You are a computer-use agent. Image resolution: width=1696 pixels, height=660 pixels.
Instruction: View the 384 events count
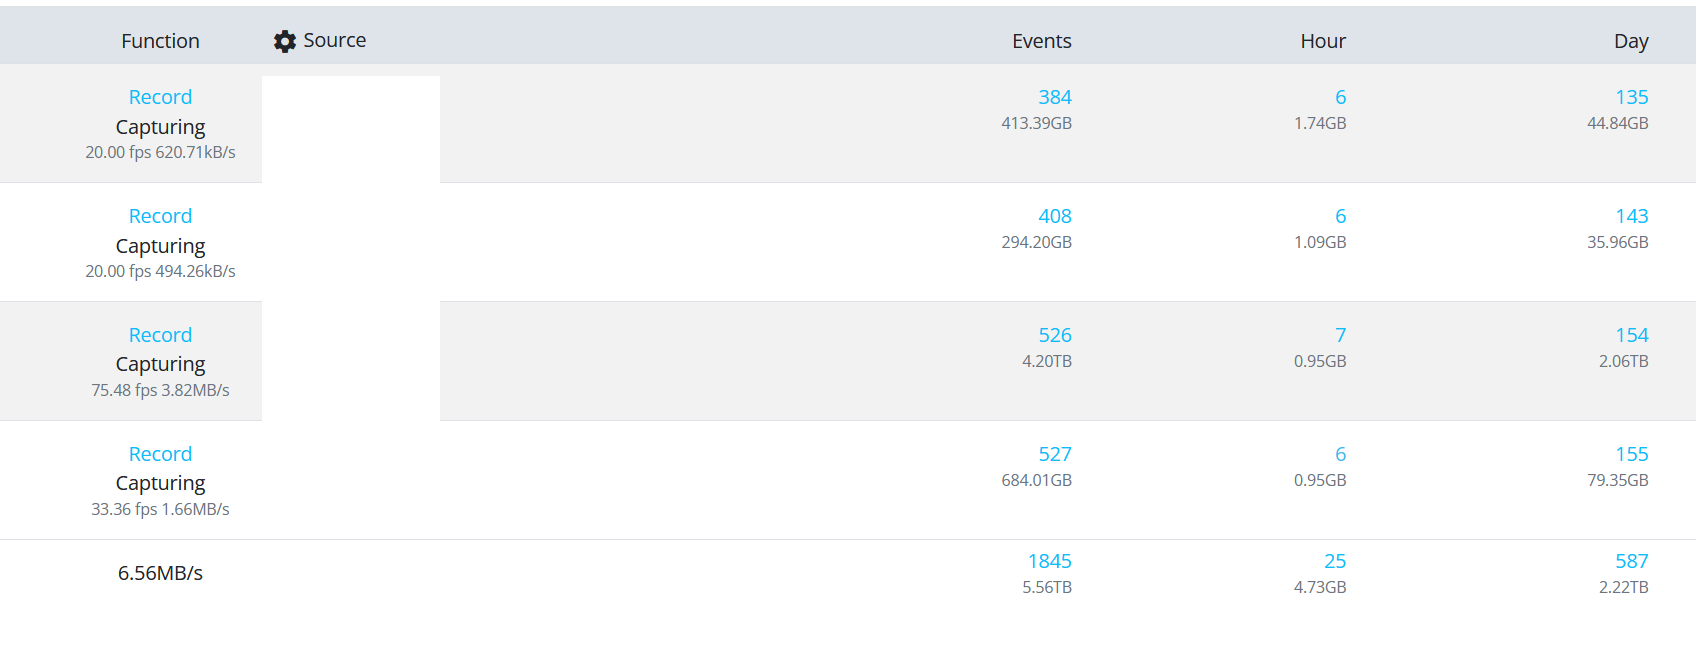click(1054, 97)
